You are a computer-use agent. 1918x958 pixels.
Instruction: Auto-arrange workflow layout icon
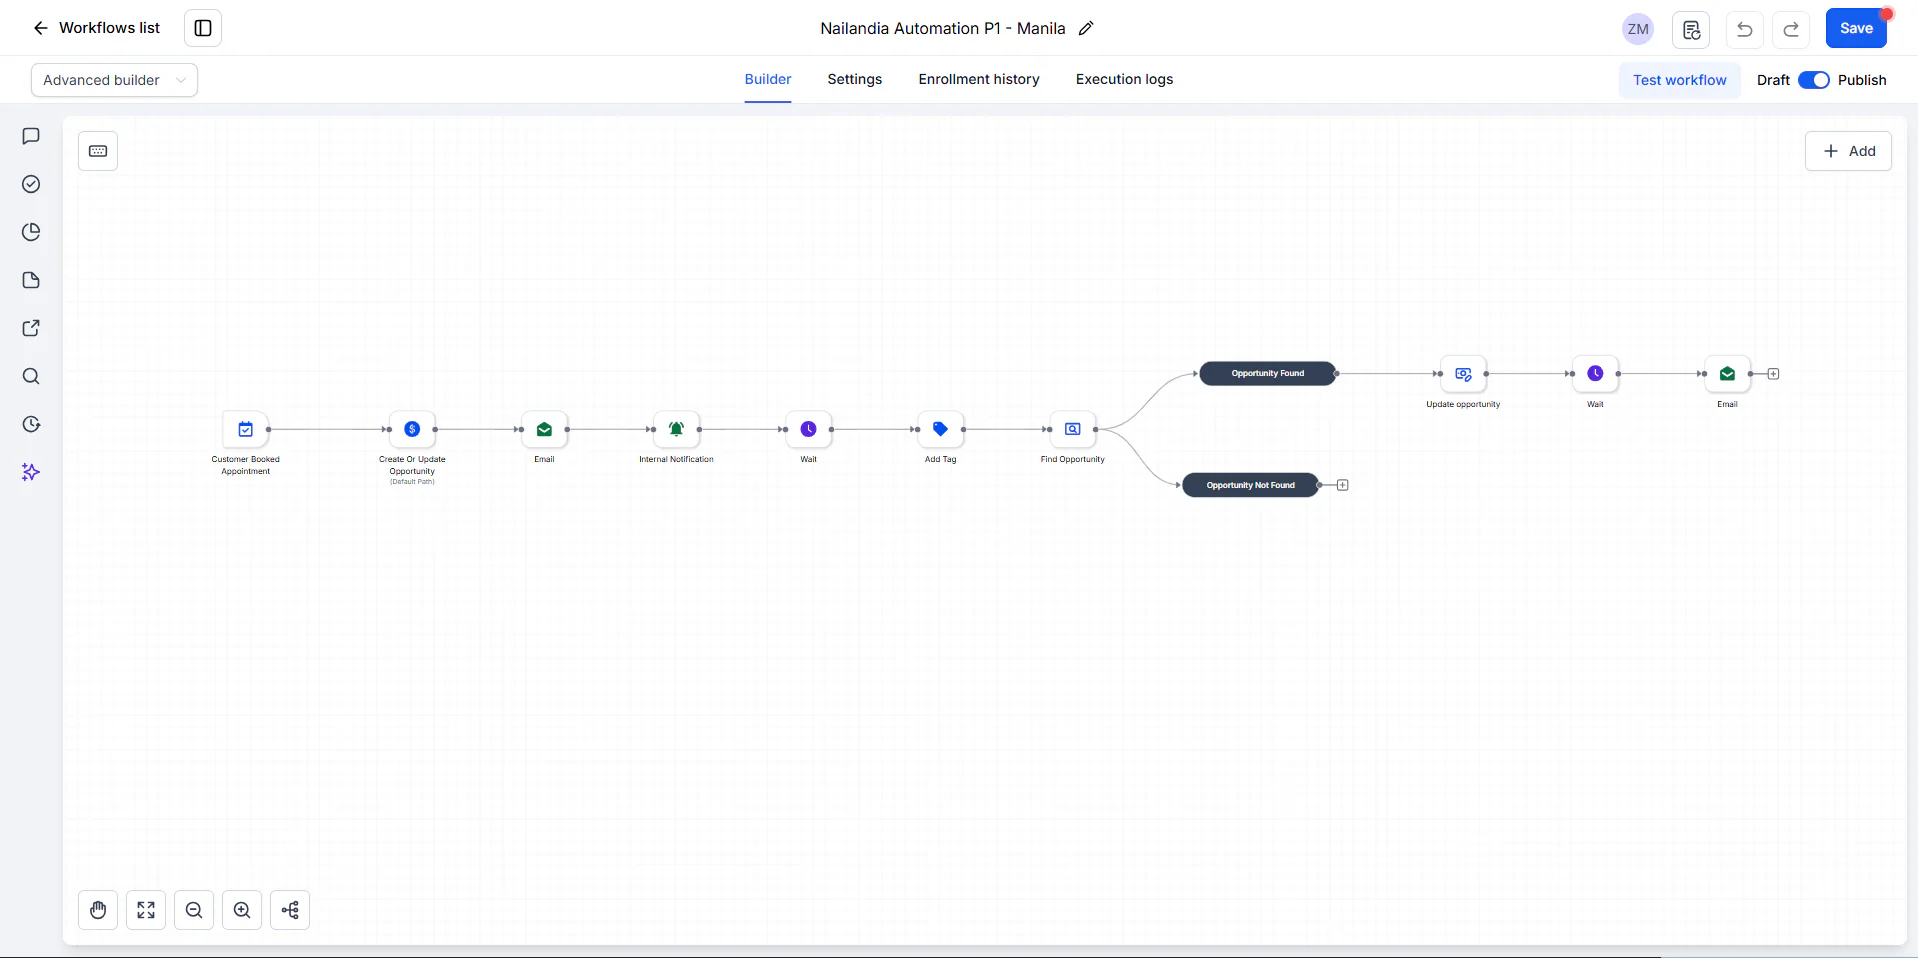click(290, 910)
